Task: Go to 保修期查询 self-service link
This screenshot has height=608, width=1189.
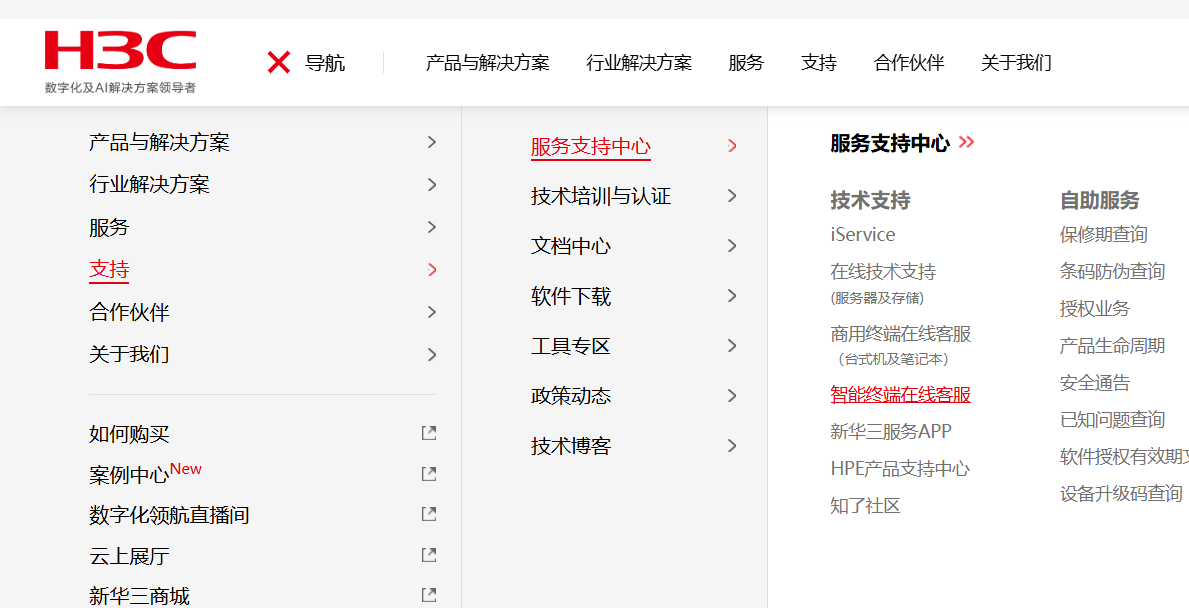Action: point(1103,235)
